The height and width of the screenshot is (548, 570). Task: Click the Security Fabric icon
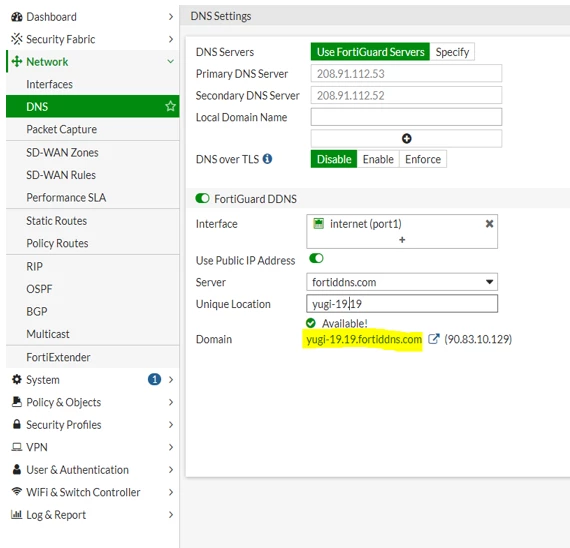(17, 39)
